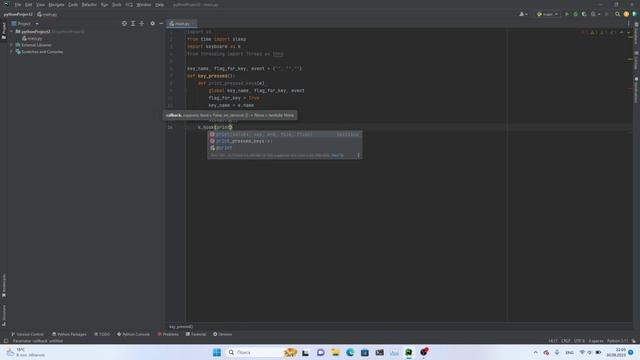This screenshot has width=640, height=360.
Task: Open the Refactor menu
Action: point(89,5)
